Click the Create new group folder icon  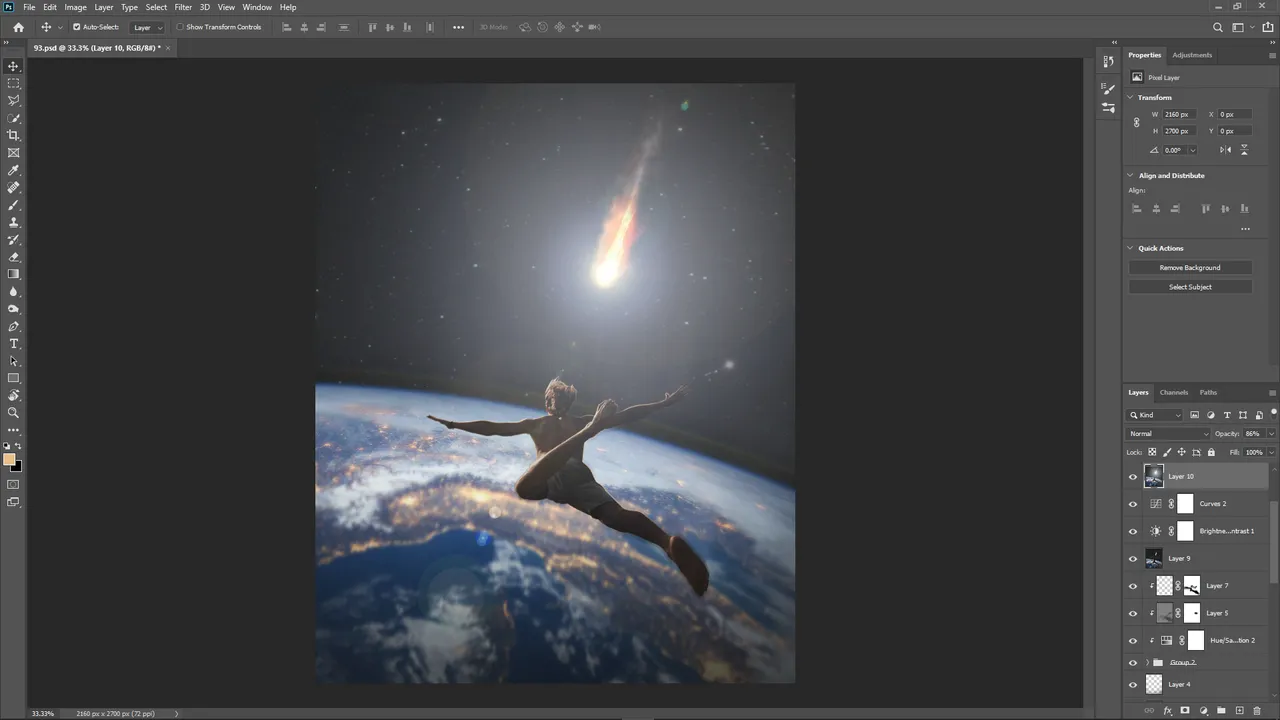[1221, 711]
